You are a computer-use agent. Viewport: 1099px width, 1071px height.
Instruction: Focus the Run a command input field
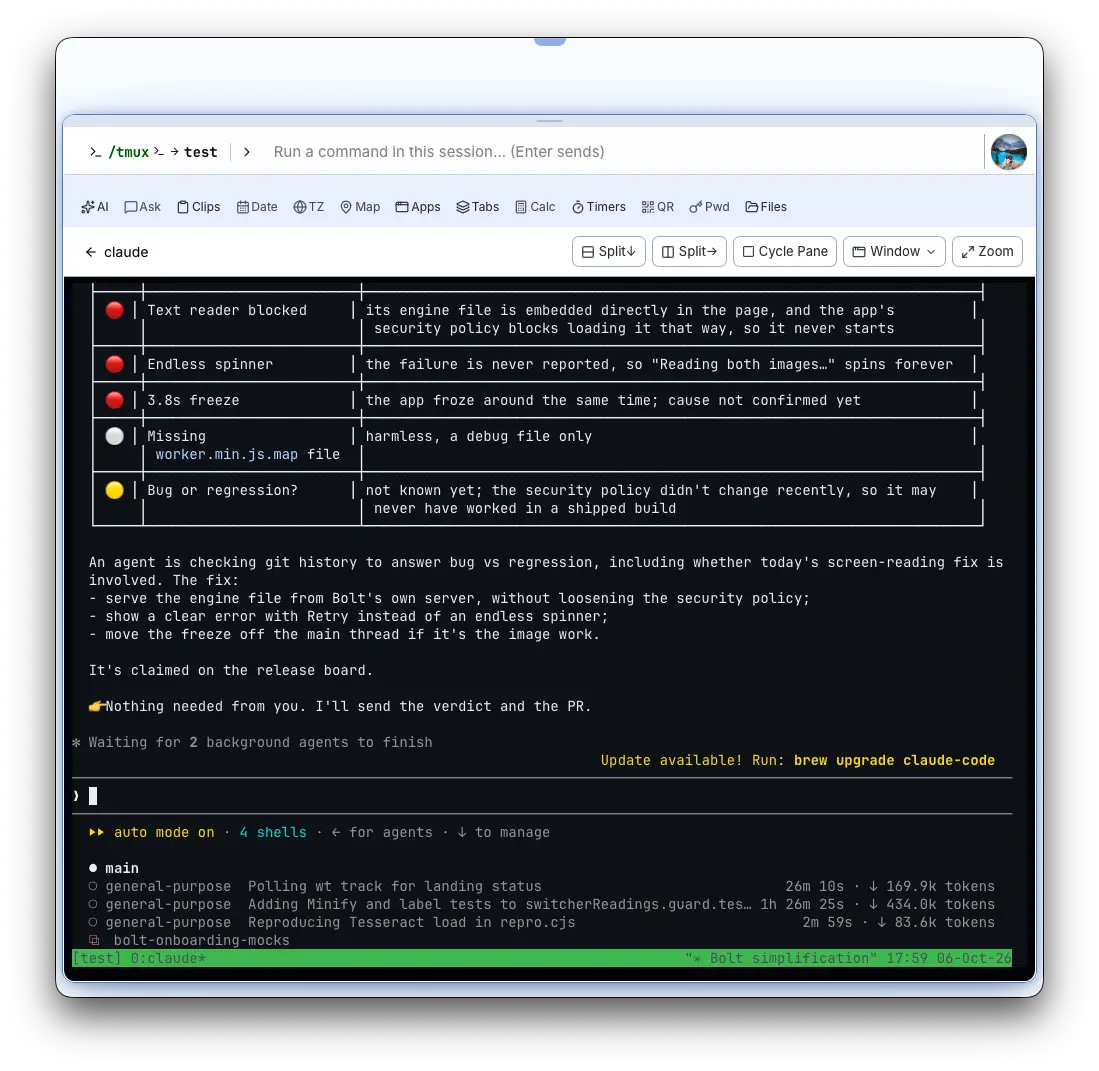click(x=624, y=152)
